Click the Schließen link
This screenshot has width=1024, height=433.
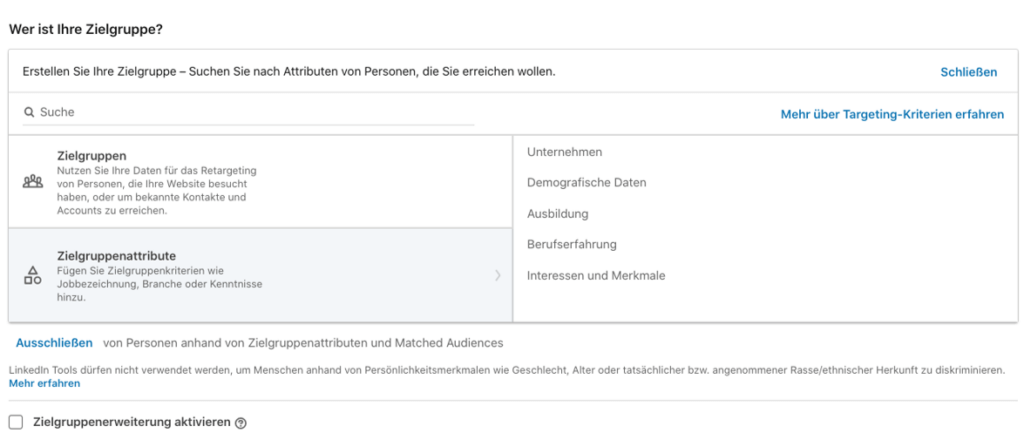click(x=968, y=72)
